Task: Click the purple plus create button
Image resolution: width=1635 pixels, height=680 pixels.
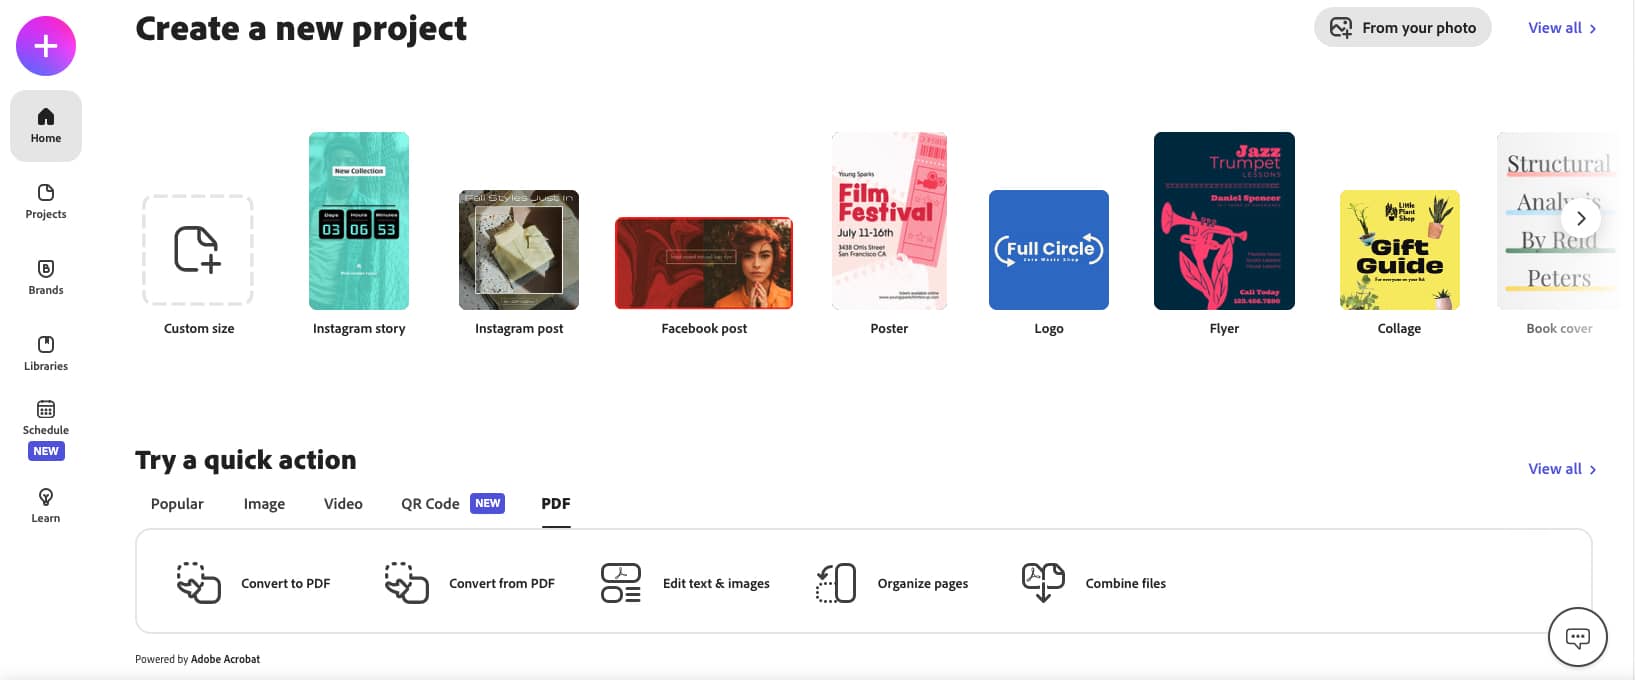Action: (x=46, y=46)
